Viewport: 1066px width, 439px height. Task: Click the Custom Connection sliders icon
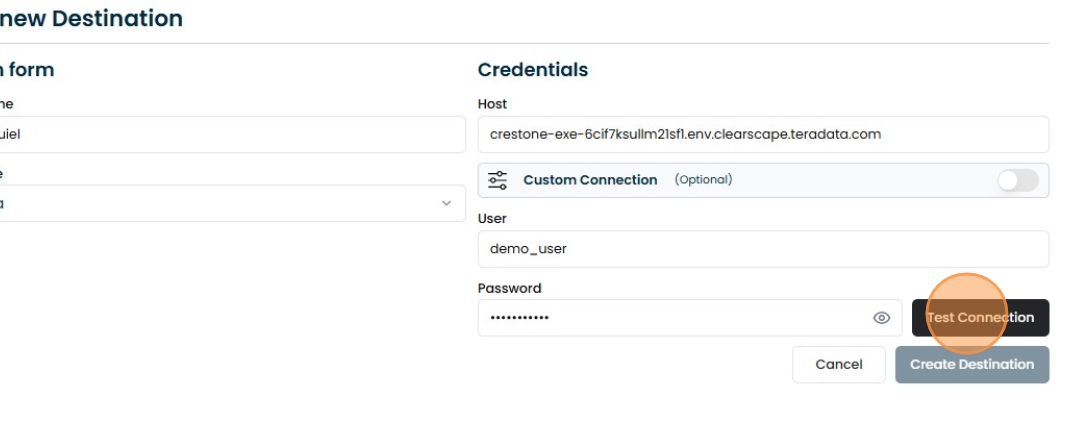point(497,180)
